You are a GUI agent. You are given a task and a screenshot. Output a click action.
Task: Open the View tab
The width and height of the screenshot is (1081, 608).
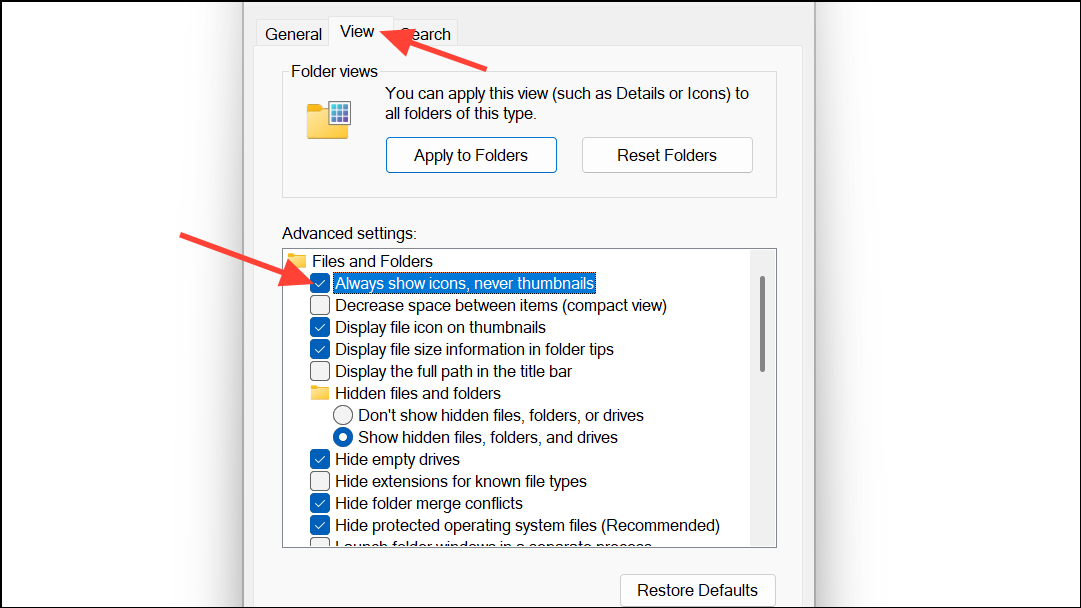[x=359, y=31]
